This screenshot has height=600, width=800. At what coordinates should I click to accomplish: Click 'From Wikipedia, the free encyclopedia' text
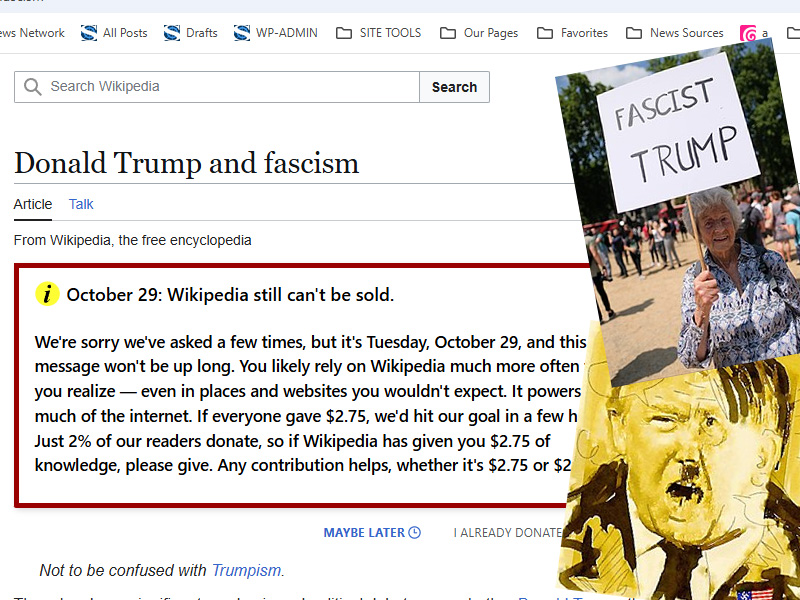tap(133, 240)
